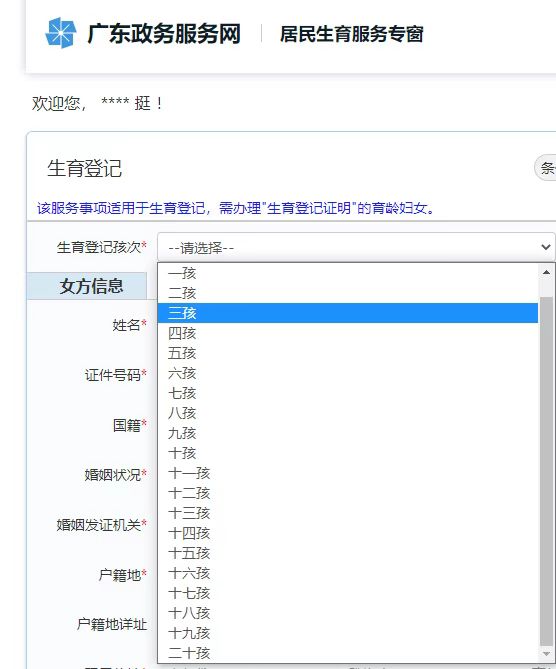The height and width of the screenshot is (669, 556).
Task: Click the partially visible 条 button
Action: point(545,168)
